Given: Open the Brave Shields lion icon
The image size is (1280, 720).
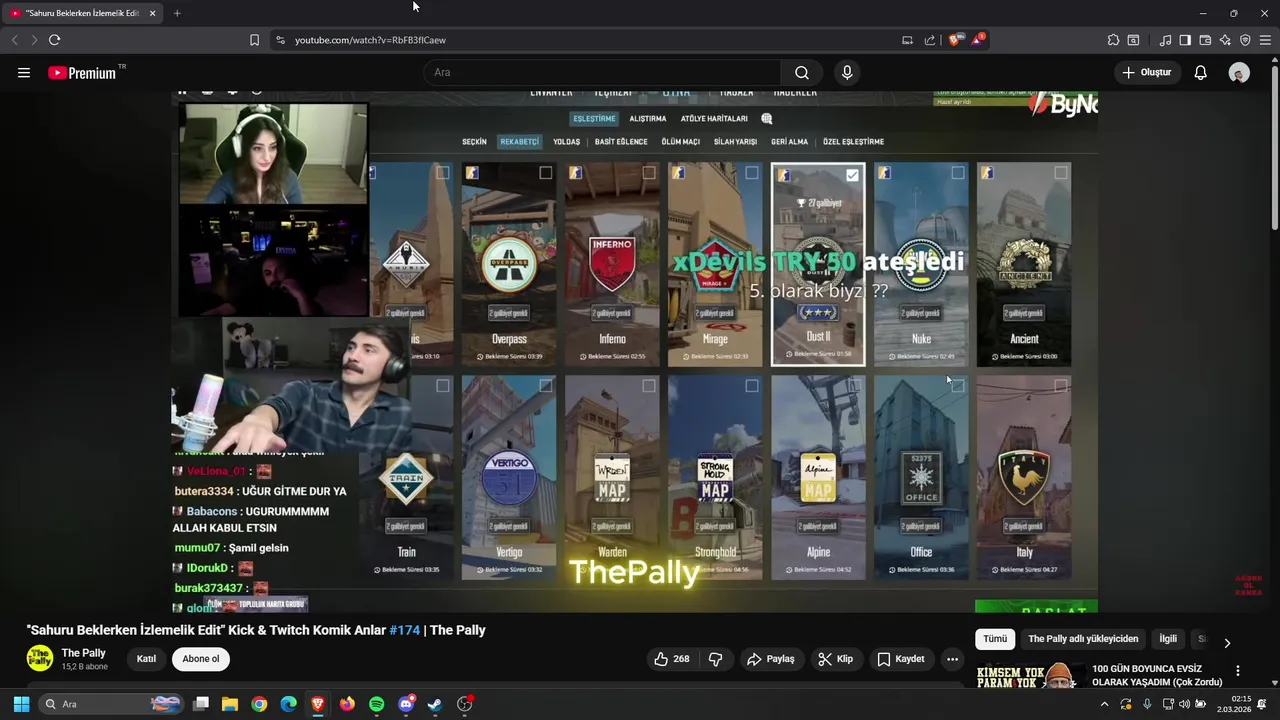Looking at the screenshot, I should 954,40.
